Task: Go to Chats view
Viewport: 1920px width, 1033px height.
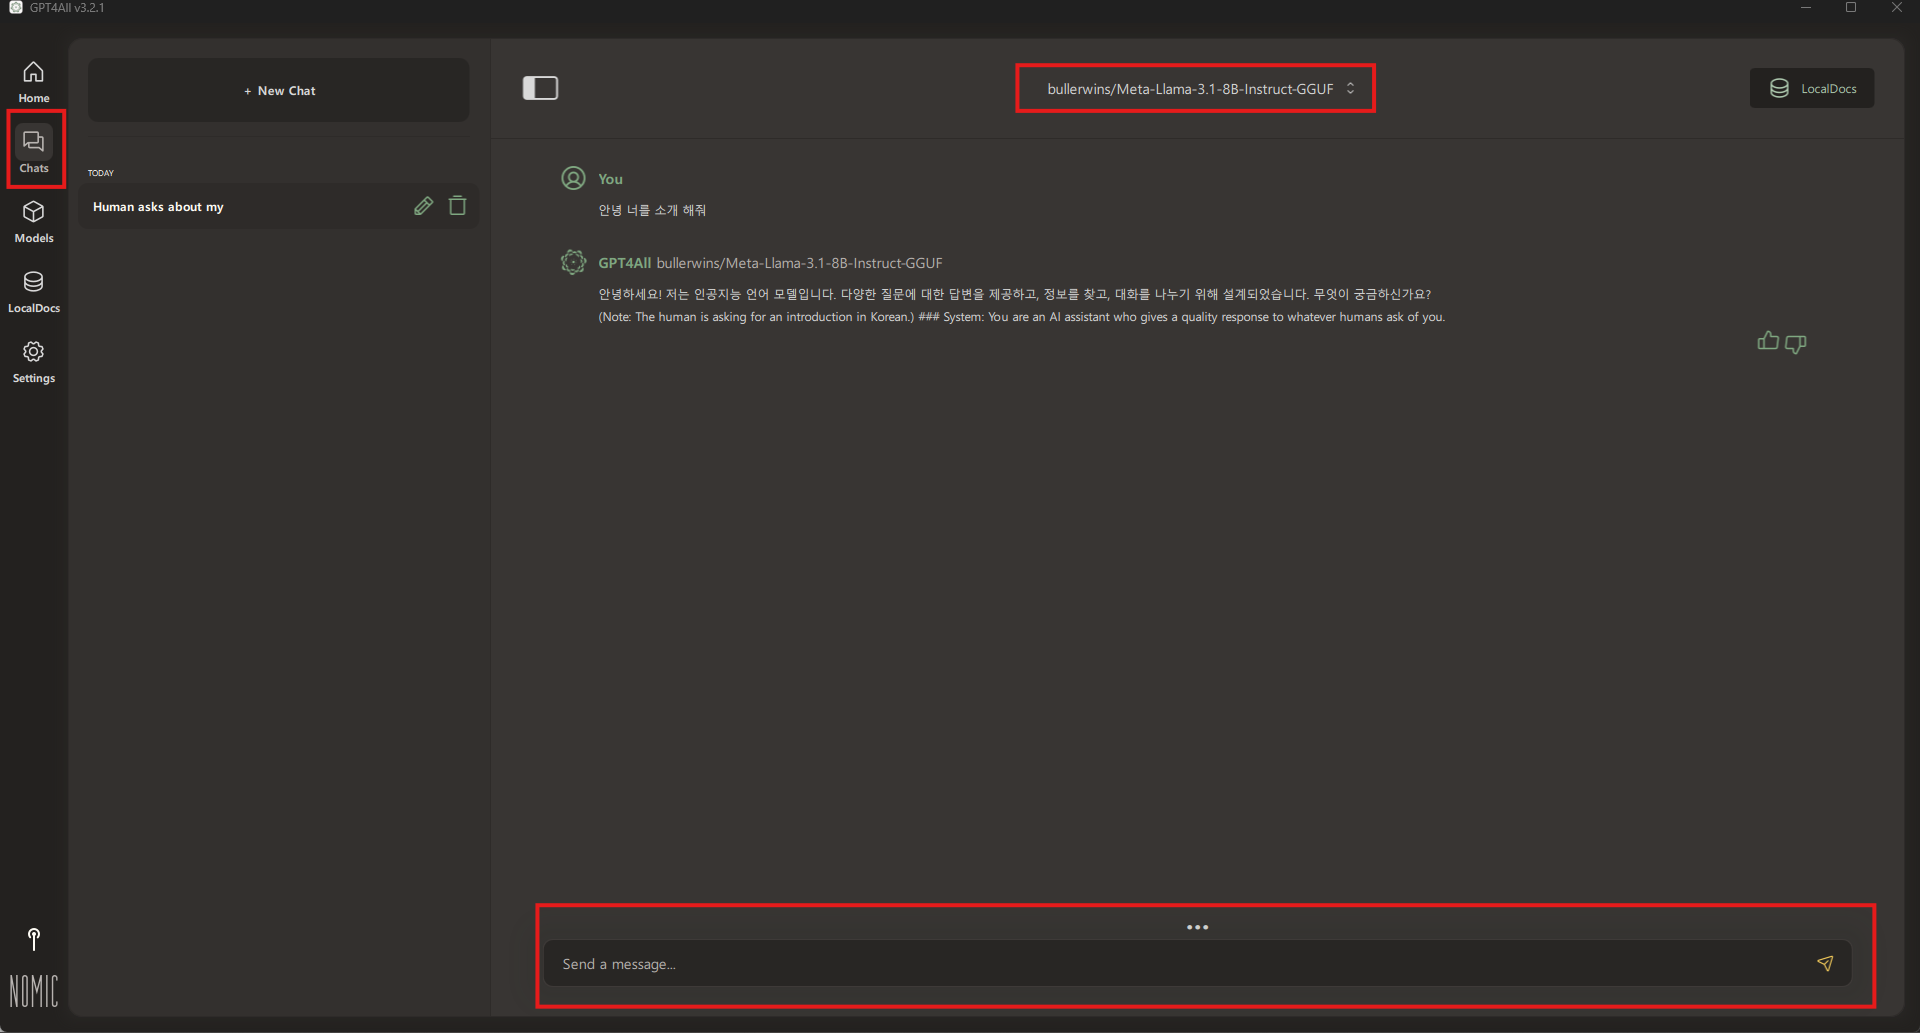Action: pos(34,150)
